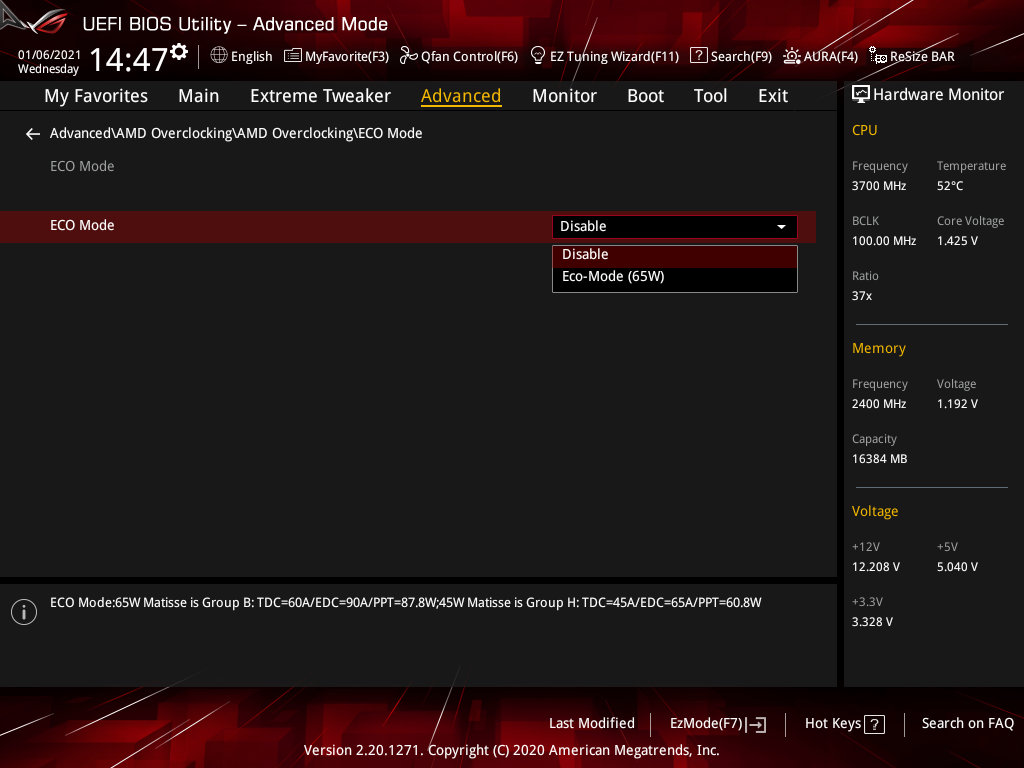Screen dimensions: 1024x768
Task: Click the MyFavorite list icon
Action: (x=293, y=56)
